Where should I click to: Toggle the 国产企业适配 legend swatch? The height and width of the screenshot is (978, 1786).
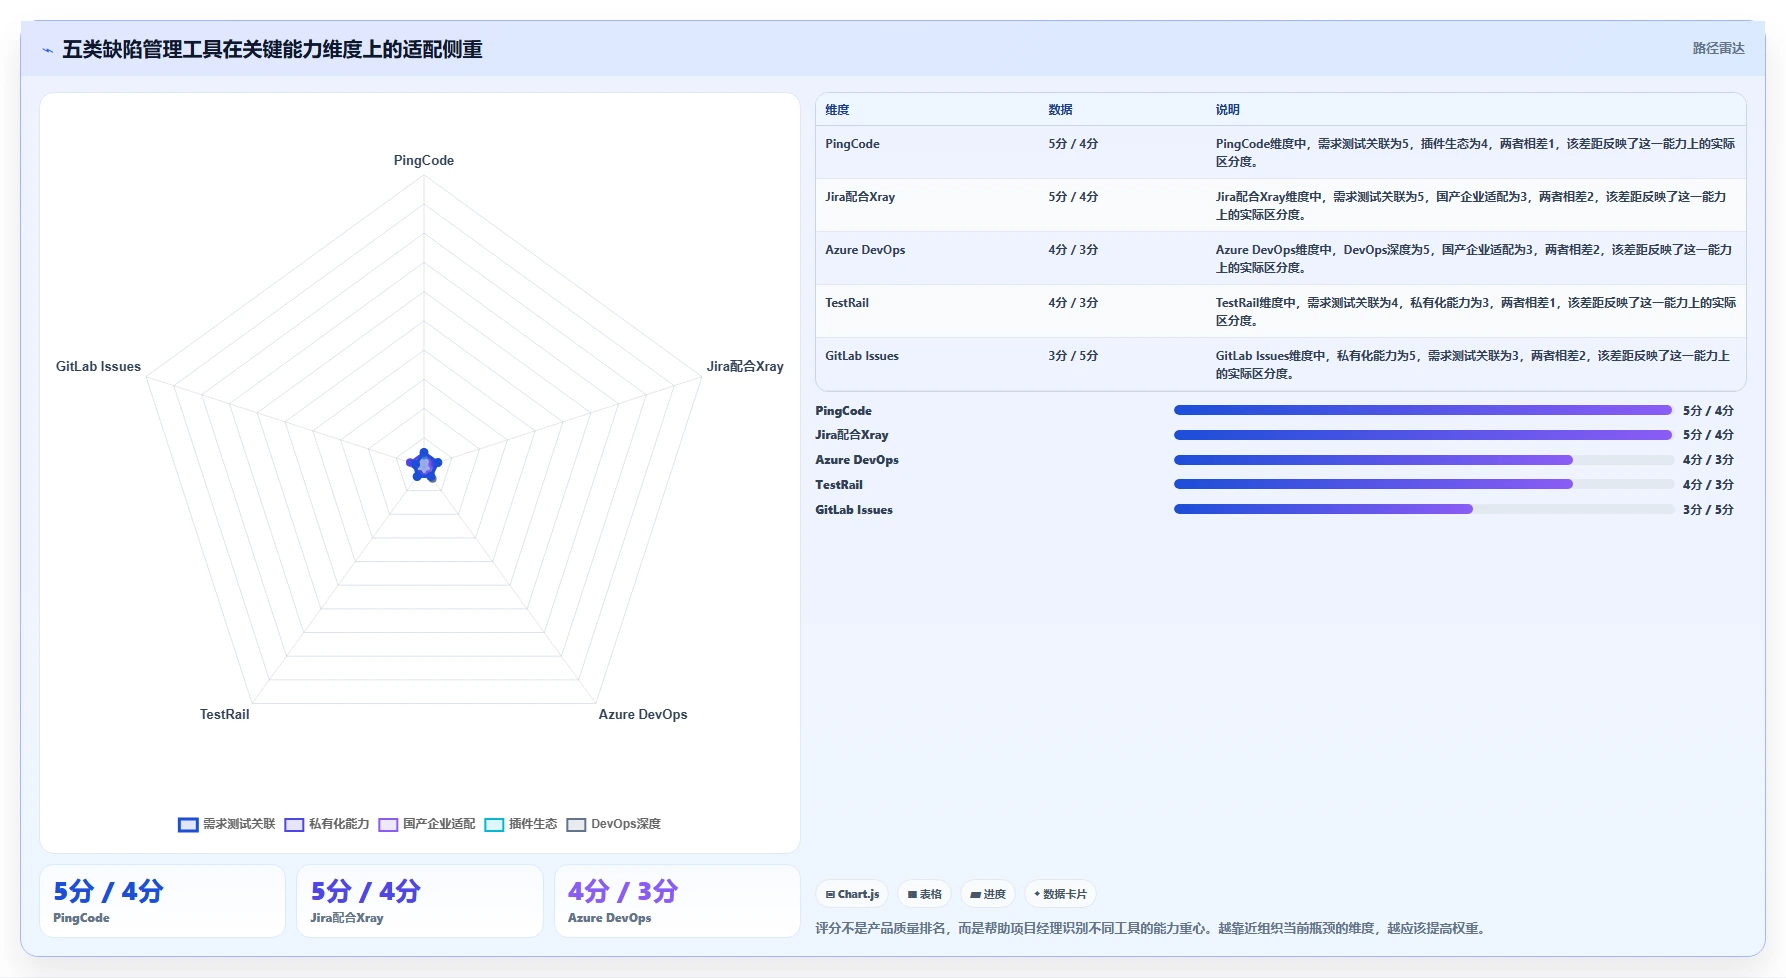pyautogui.click(x=388, y=825)
